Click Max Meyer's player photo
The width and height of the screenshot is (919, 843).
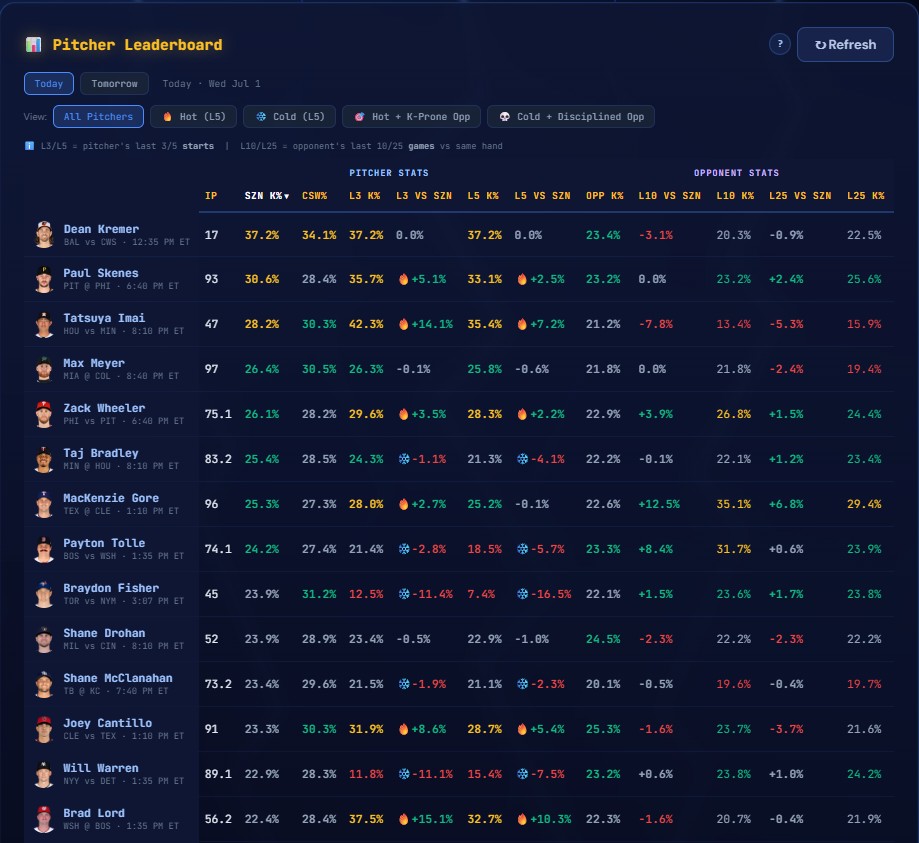[44, 369]
